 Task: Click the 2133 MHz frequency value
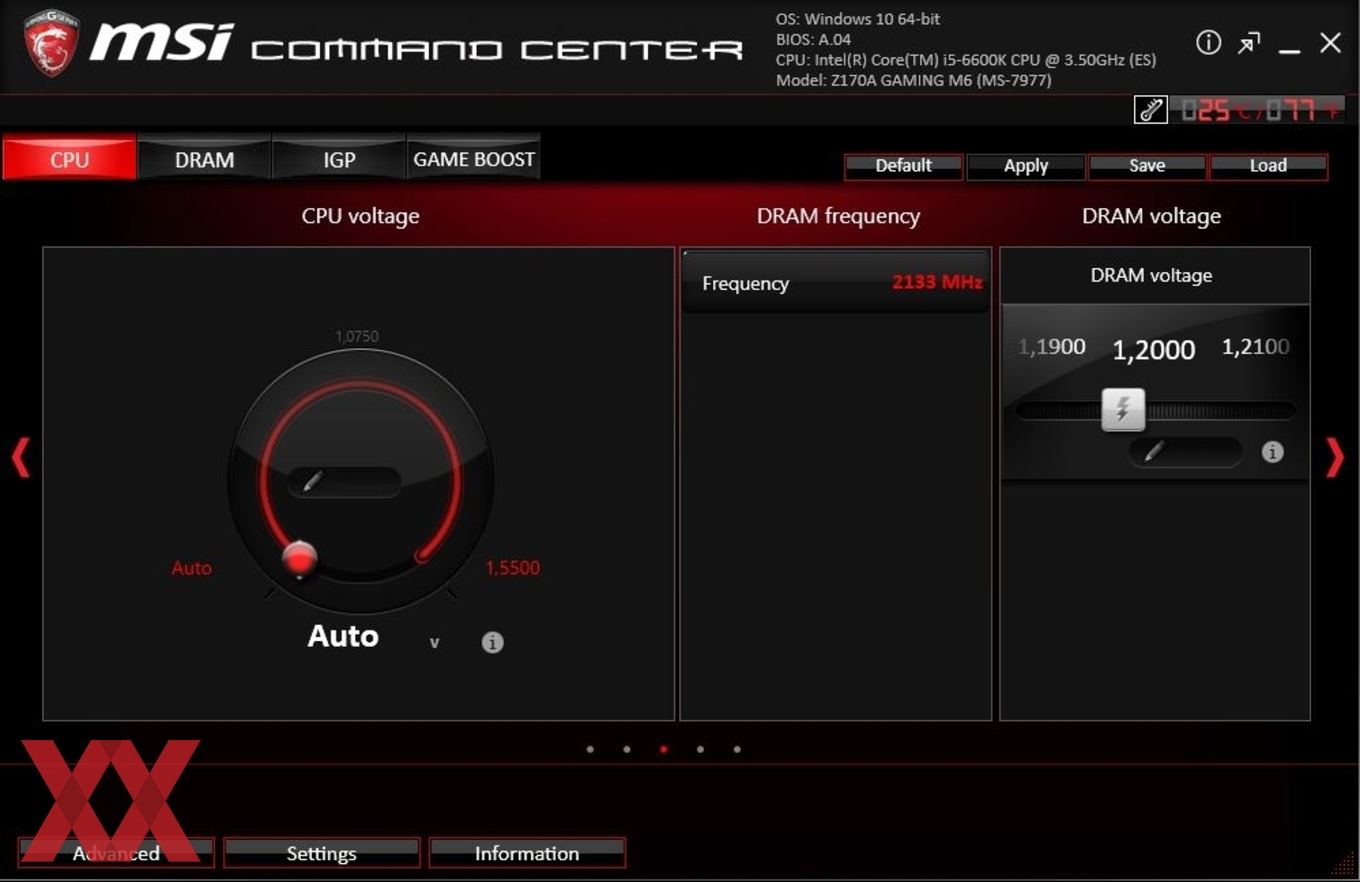(937, 282)
